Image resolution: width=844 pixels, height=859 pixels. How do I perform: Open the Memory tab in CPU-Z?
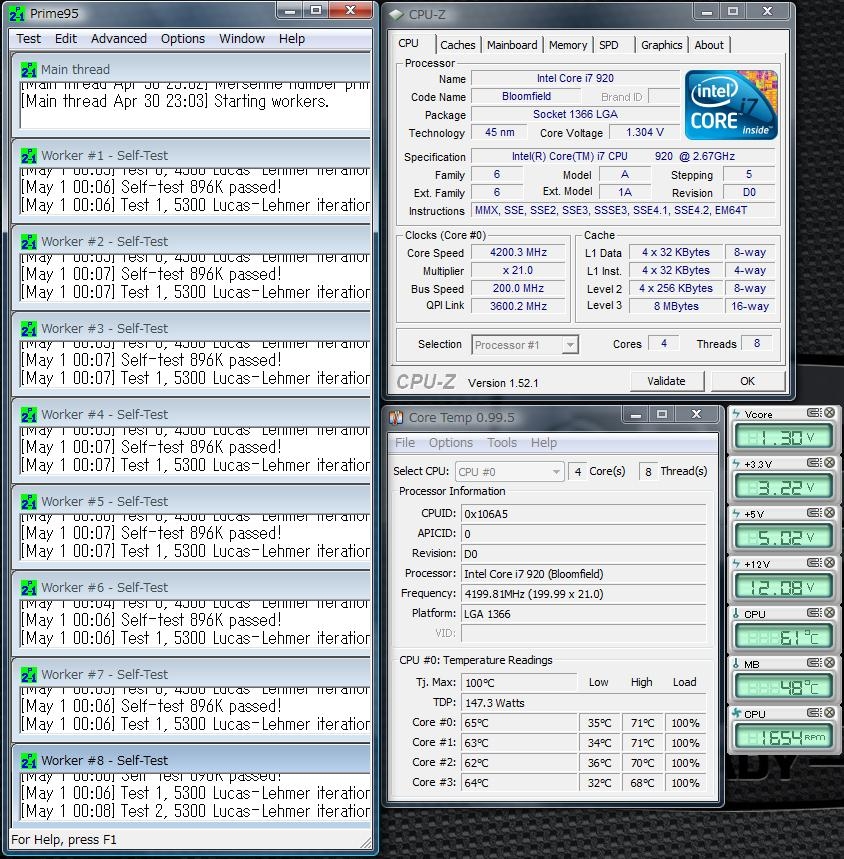(567, 45)
